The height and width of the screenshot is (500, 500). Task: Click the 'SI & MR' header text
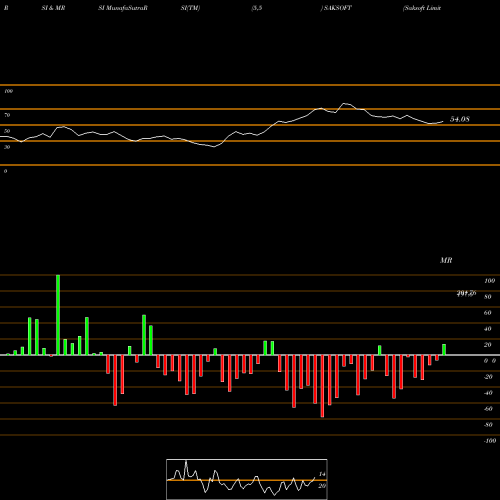(53, 8)
